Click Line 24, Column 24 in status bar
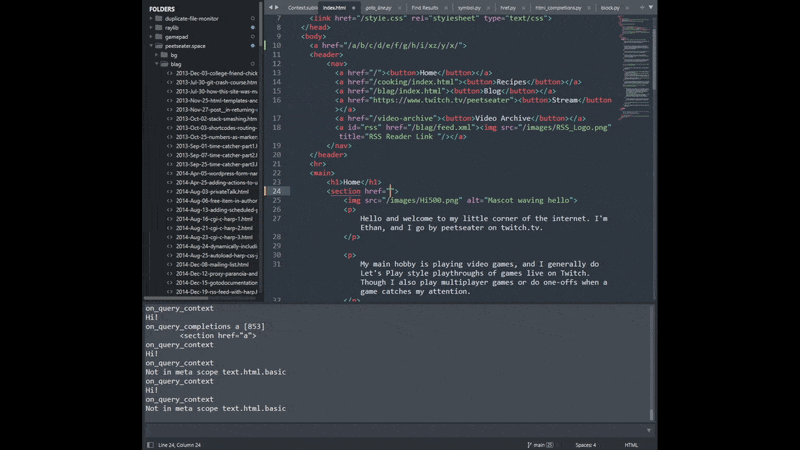 179,445
